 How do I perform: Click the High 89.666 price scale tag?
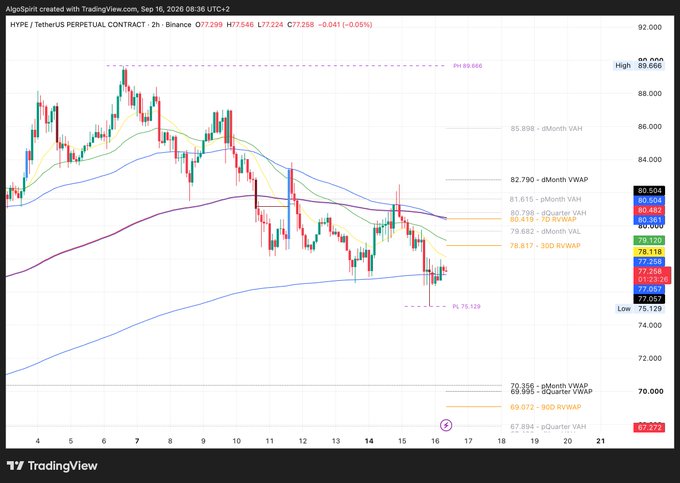coord(638,65)
